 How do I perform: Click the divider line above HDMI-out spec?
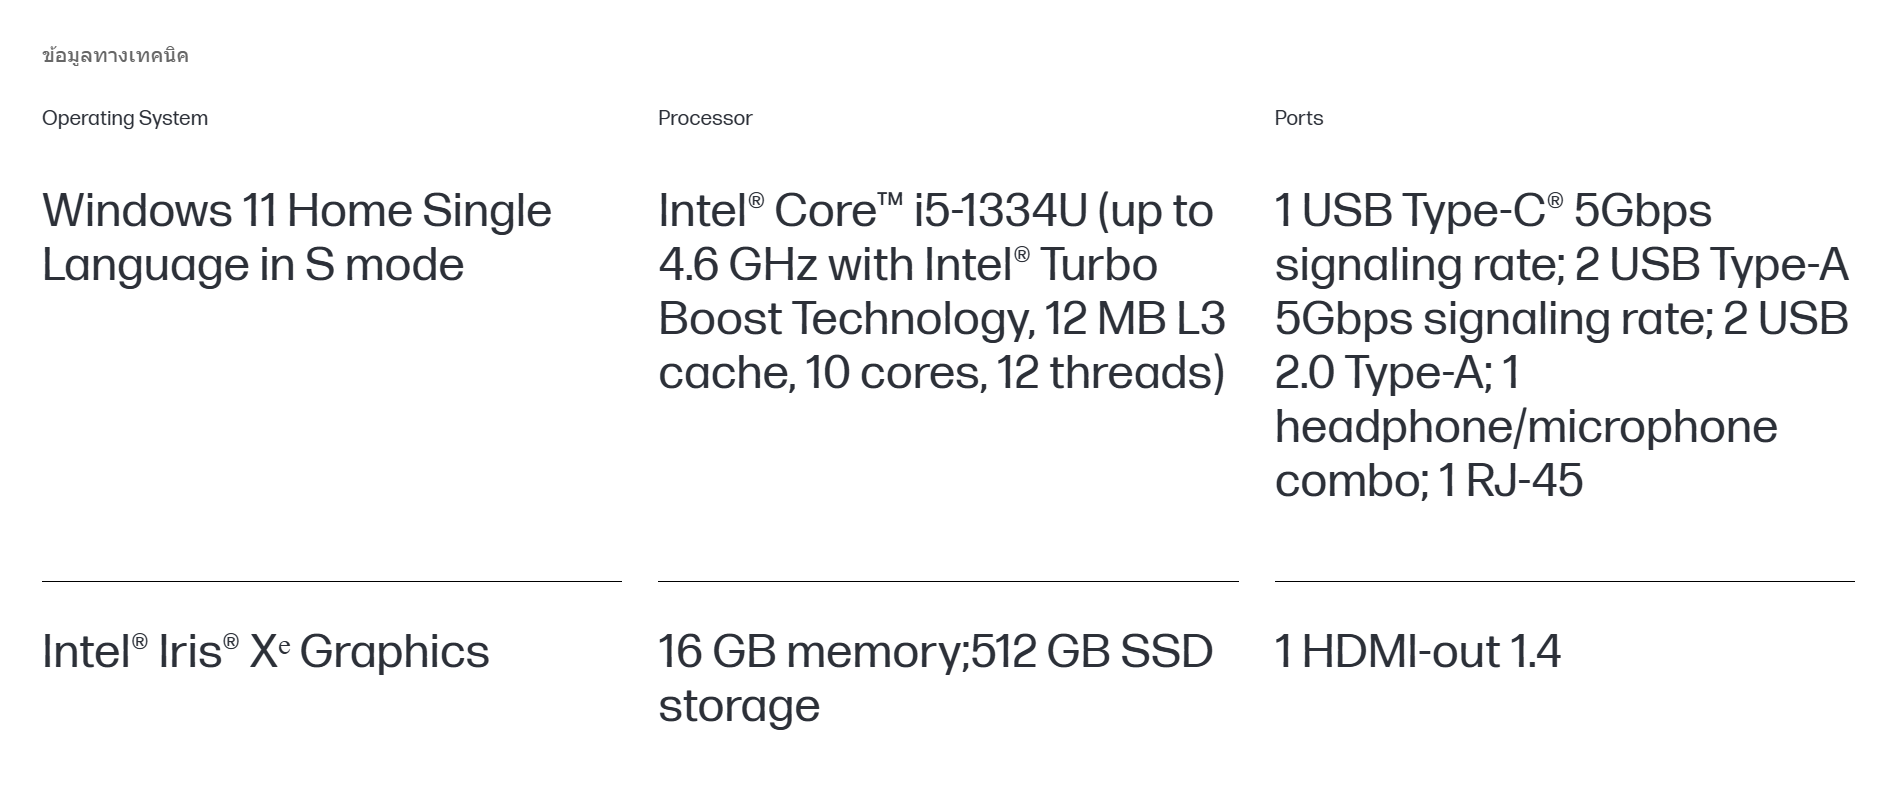[1564, 581]
